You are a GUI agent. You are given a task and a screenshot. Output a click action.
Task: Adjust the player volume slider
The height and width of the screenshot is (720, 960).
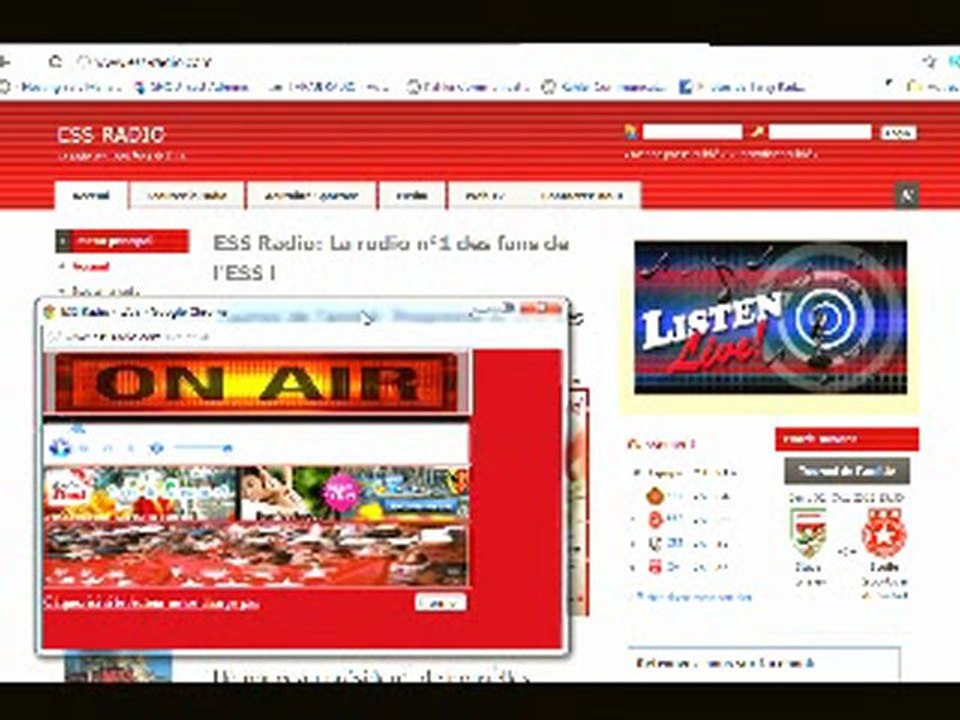pos(203,448)
